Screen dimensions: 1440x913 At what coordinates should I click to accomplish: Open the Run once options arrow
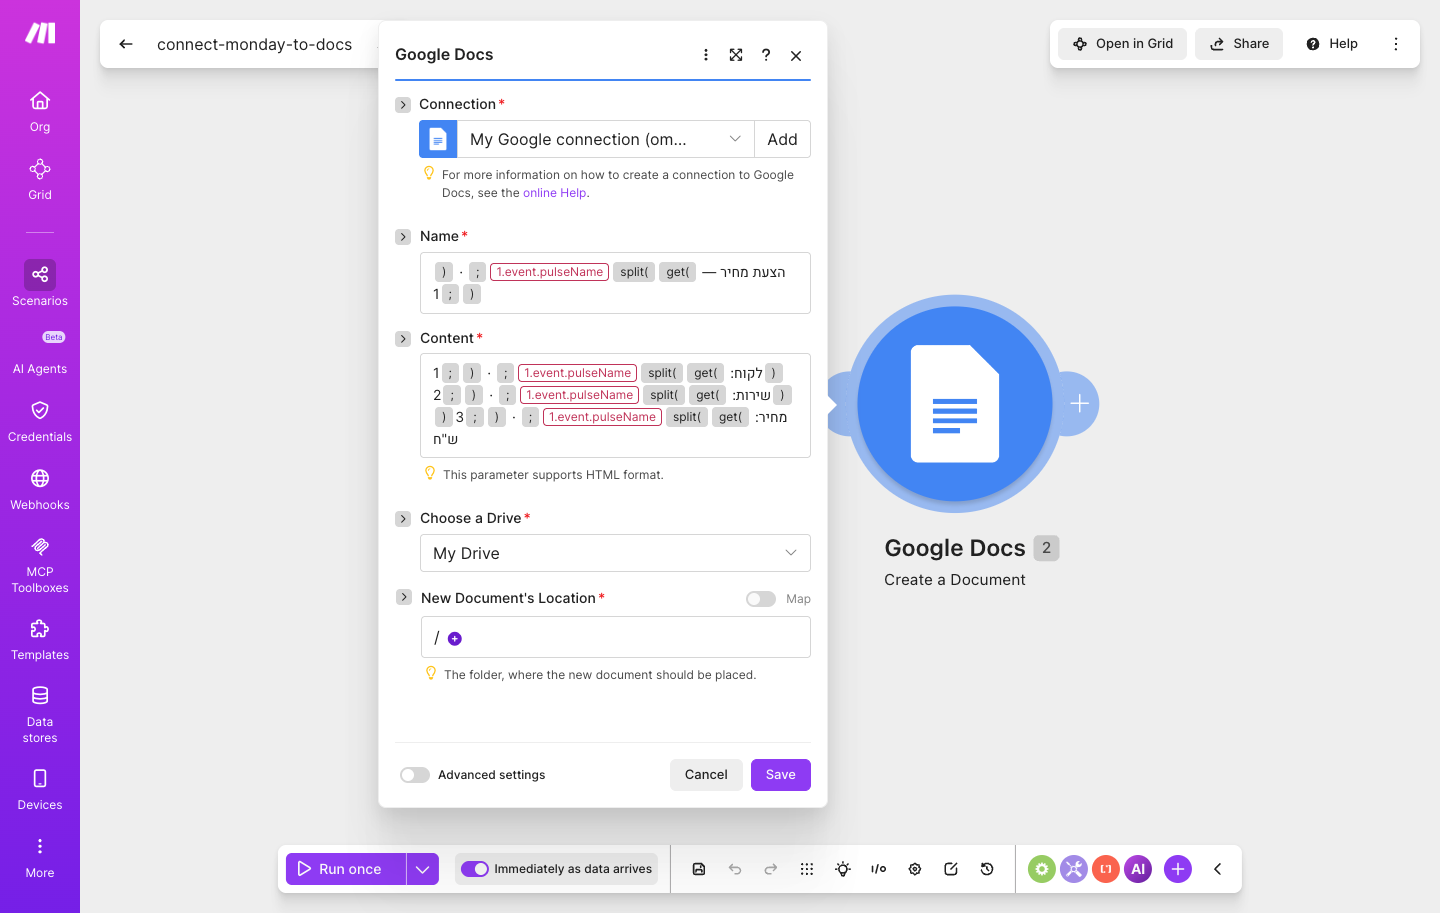(423, 869)
